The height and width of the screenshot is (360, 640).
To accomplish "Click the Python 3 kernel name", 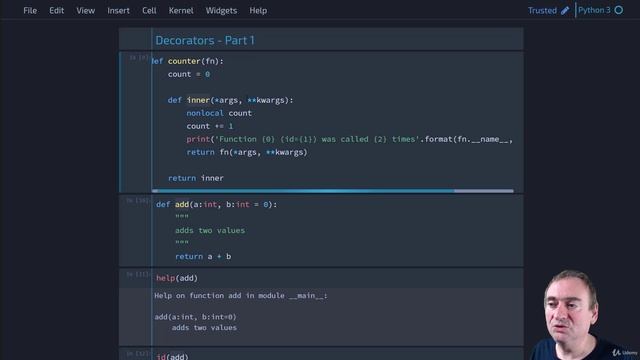I will pyautogui.click(x=594, y=10).
